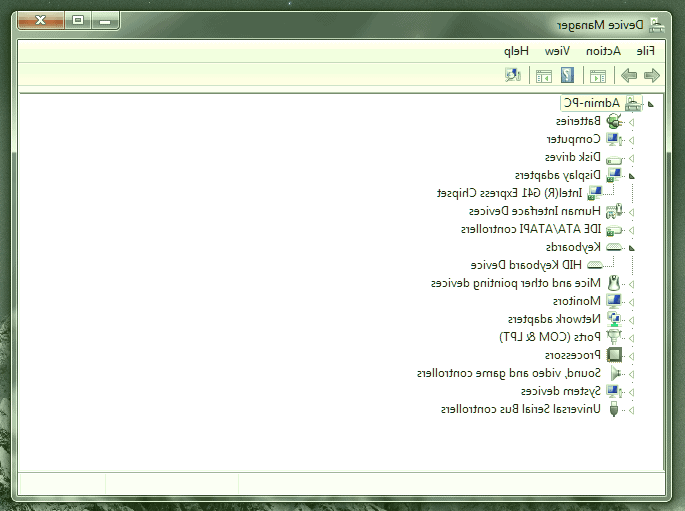
Task: Expand the System devices arrow
Action: click(x=631, y=392)
